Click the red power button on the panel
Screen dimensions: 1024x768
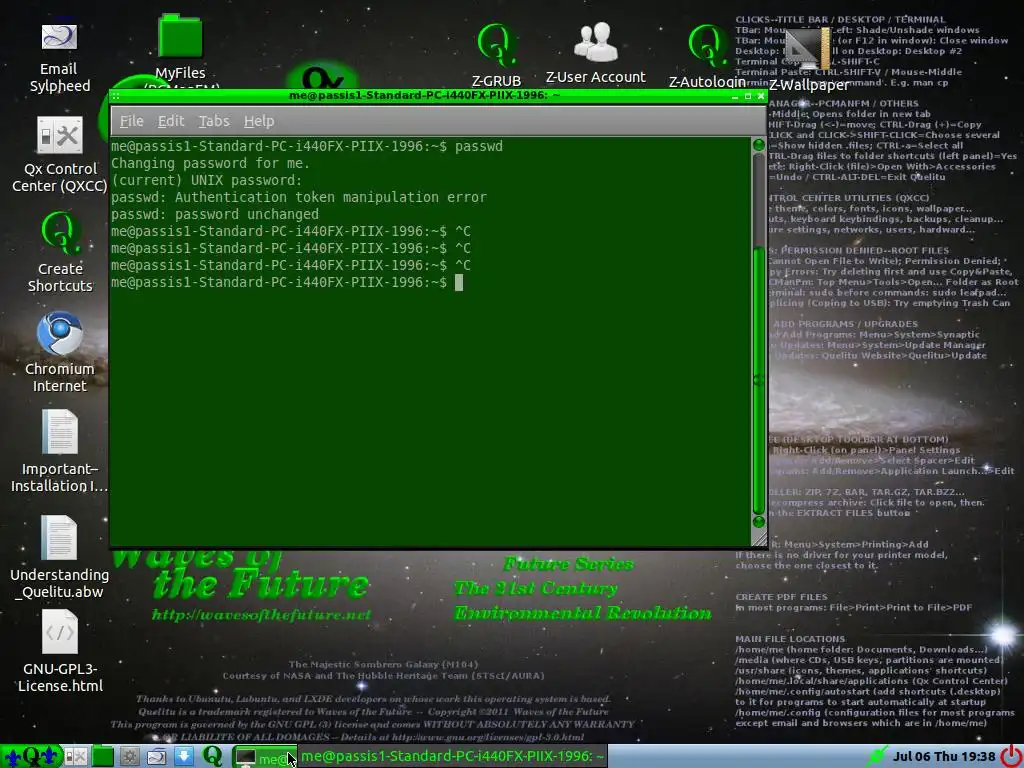(1012, 756)
